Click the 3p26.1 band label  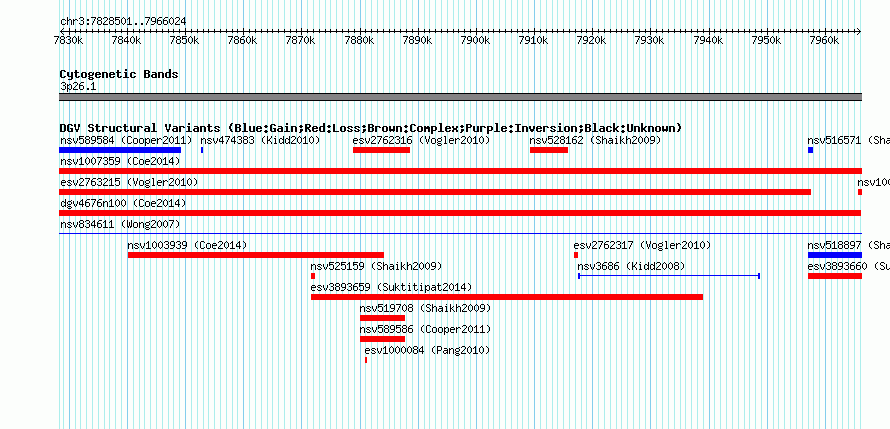pyautogui.click(x=78, y=86)
